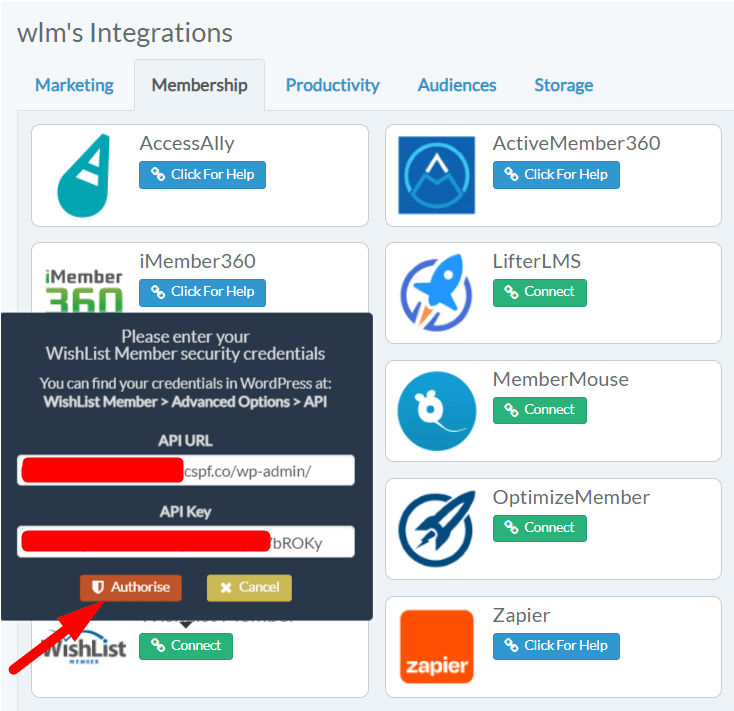This screenshot has height=711, width=734.
Task: Click link icon on MemberMouse Connect button
Action: tap(511, 410)
